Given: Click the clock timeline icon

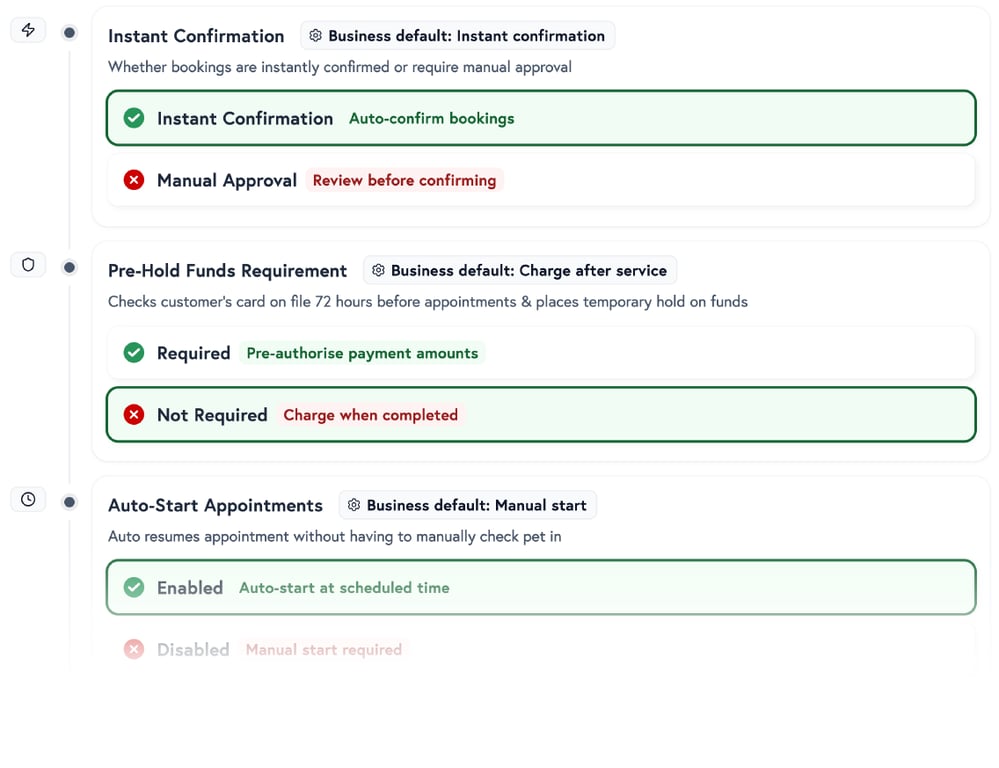Looking at the screenshot, I should [28, 499].
